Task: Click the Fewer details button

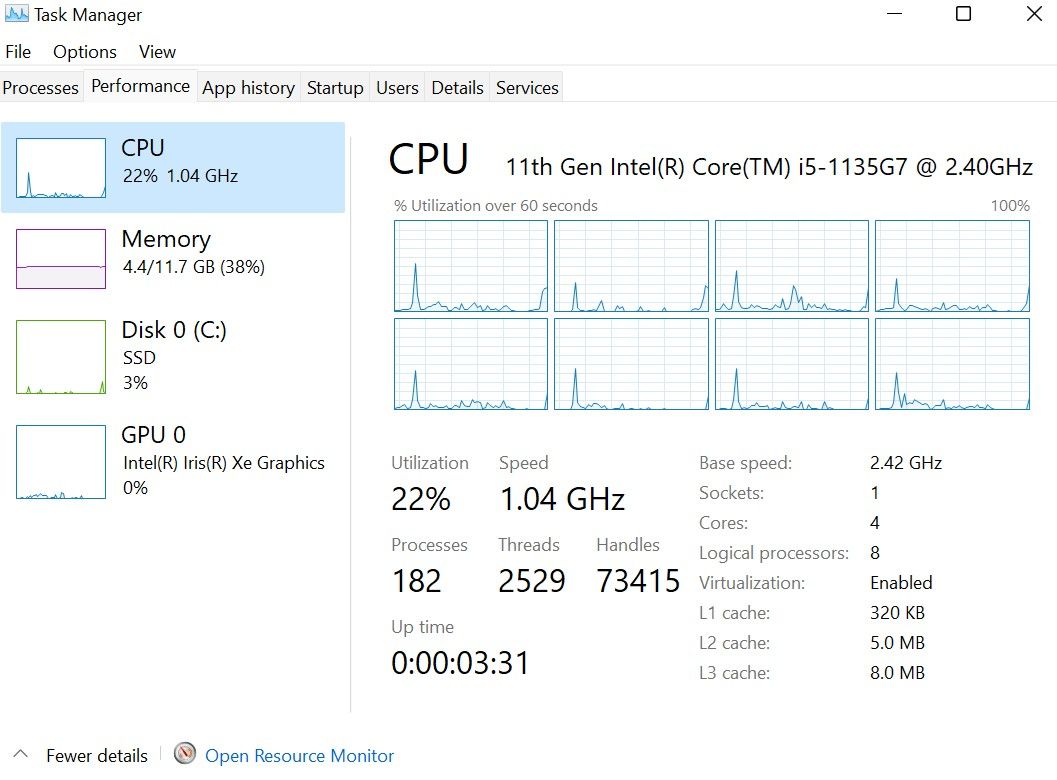Action: 97,755
